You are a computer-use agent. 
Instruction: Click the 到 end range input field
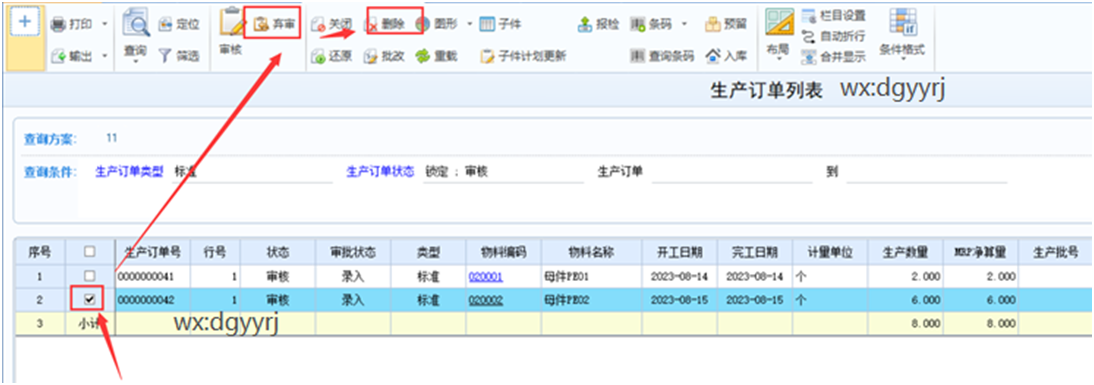[927, 172]
